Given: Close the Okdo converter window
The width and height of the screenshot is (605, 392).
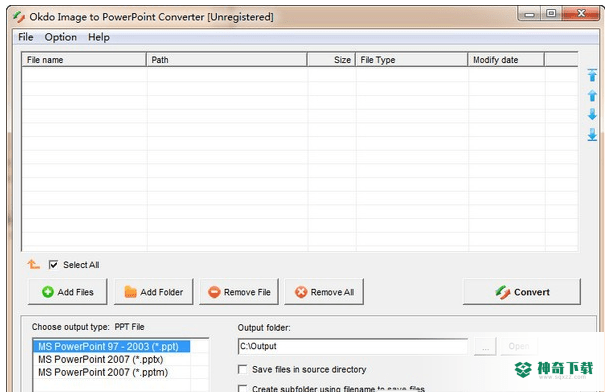Looking at the screenshot, I should point(581,14).
